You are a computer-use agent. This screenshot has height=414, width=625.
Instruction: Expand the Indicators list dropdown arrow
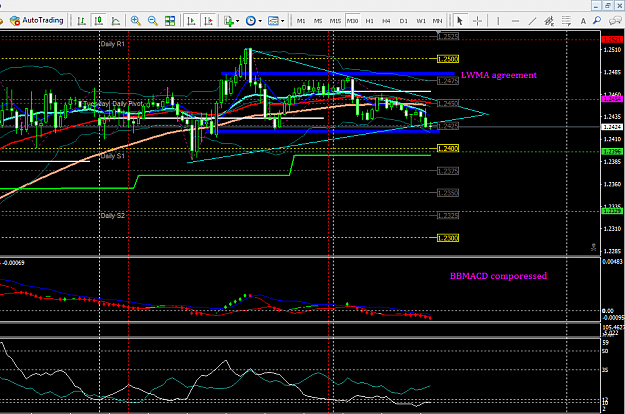[x=238, y=21]
